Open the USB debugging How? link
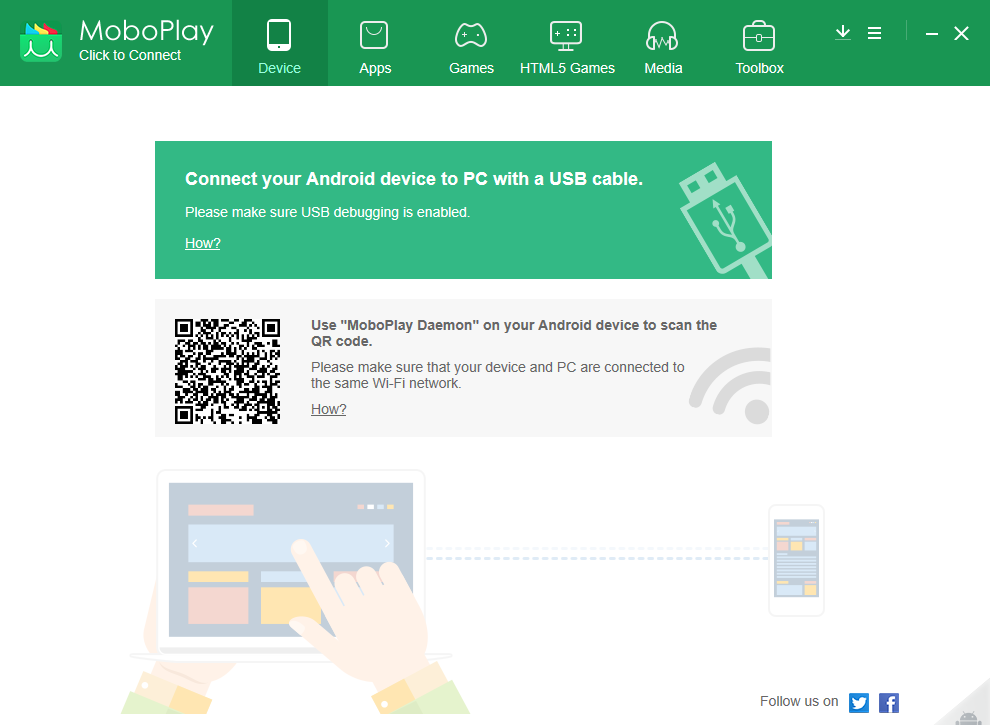This screenshot has width=990, height=725. point(202,243)
